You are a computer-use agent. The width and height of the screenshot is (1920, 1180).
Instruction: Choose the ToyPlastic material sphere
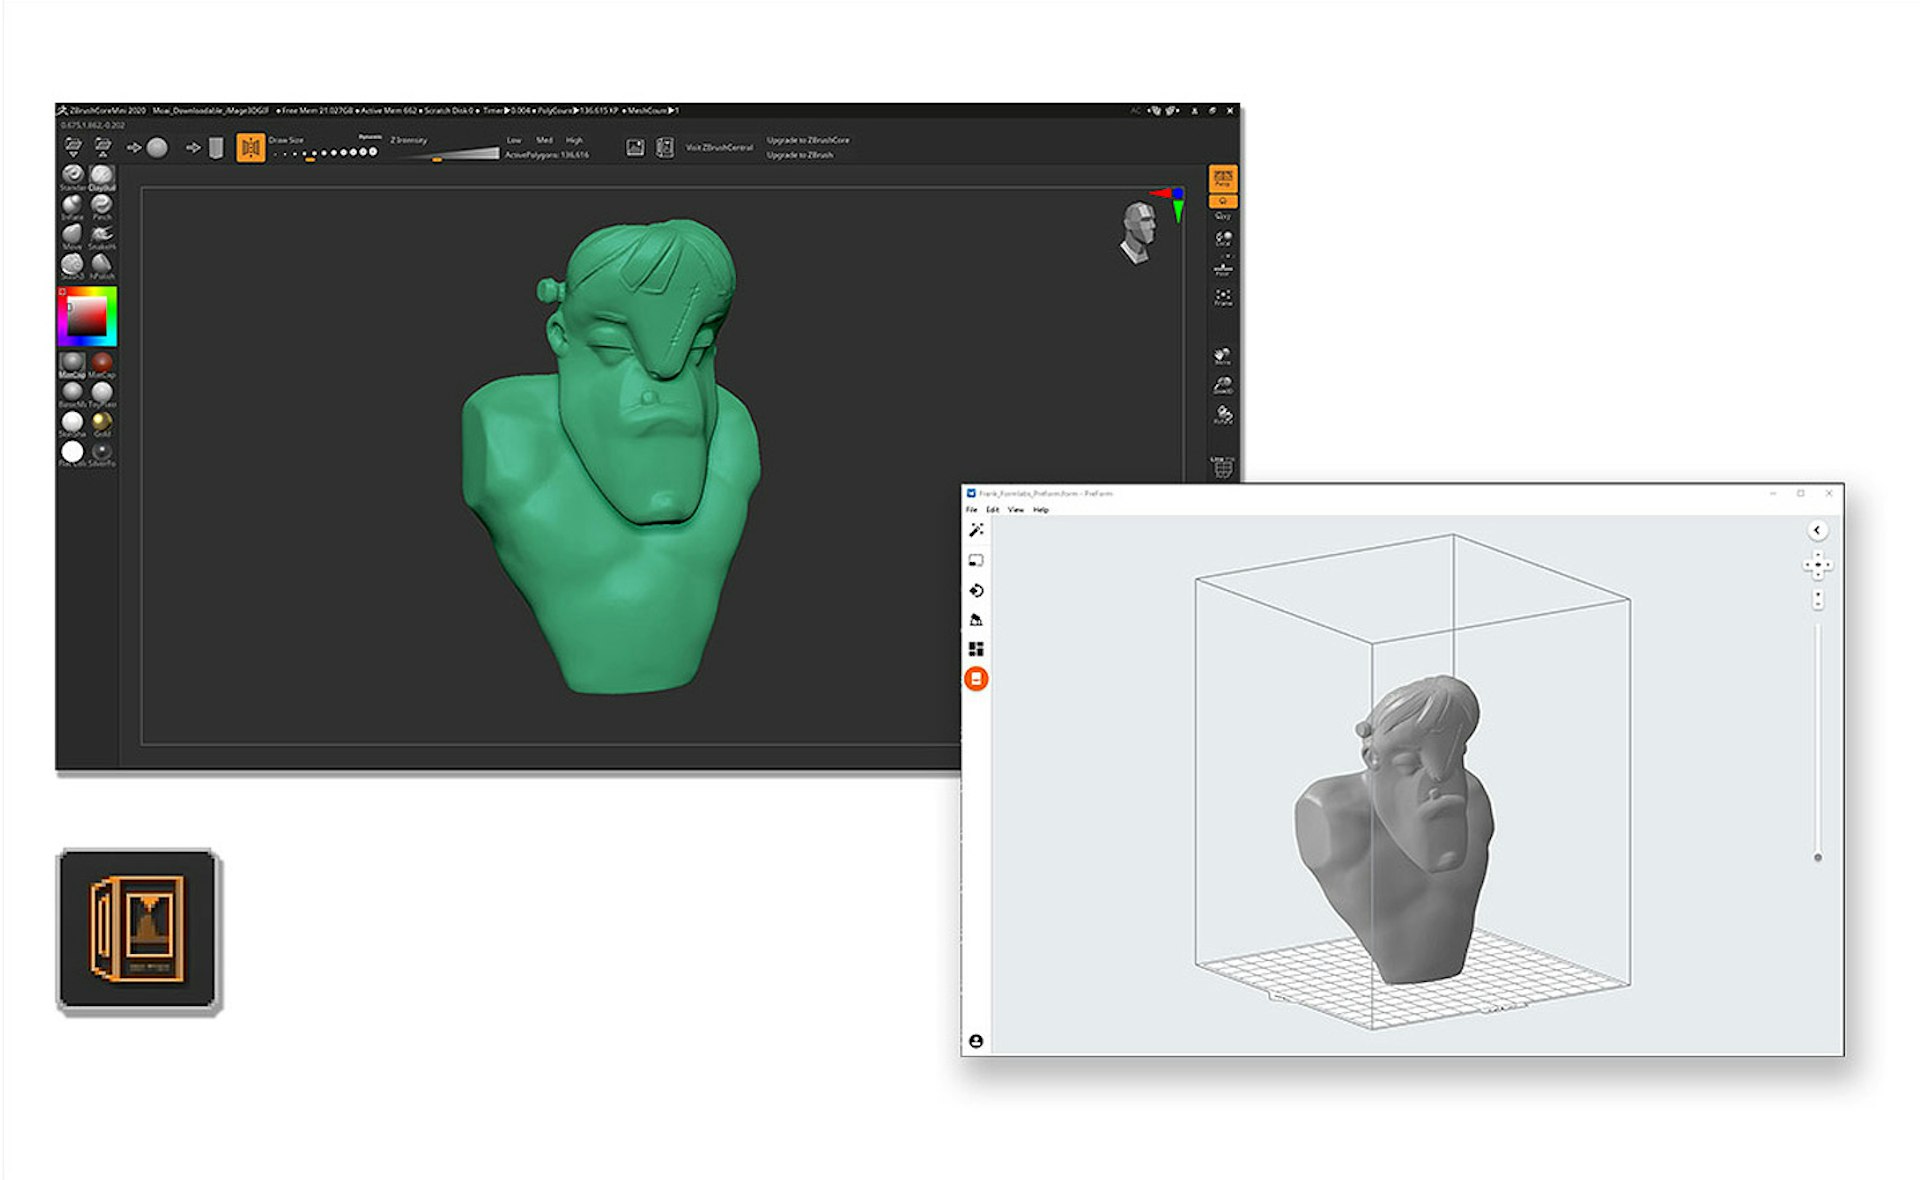[x=102, y=394]
